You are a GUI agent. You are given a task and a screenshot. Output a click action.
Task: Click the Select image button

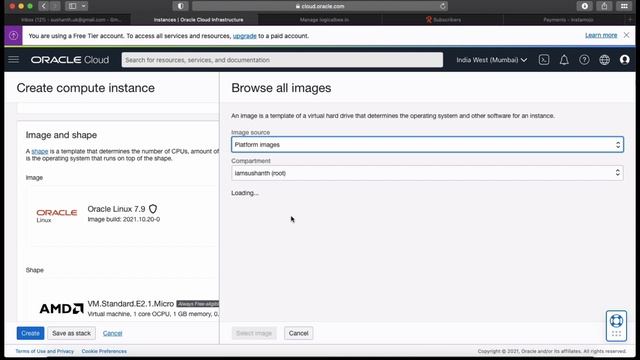[x=254, y=333]
